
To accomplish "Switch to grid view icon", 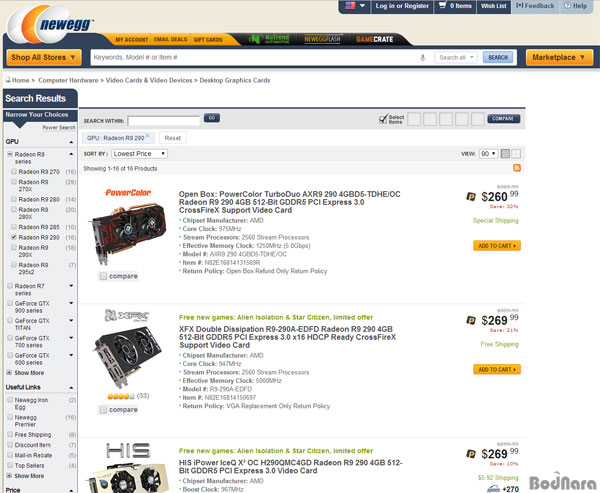I will (516, 153).
